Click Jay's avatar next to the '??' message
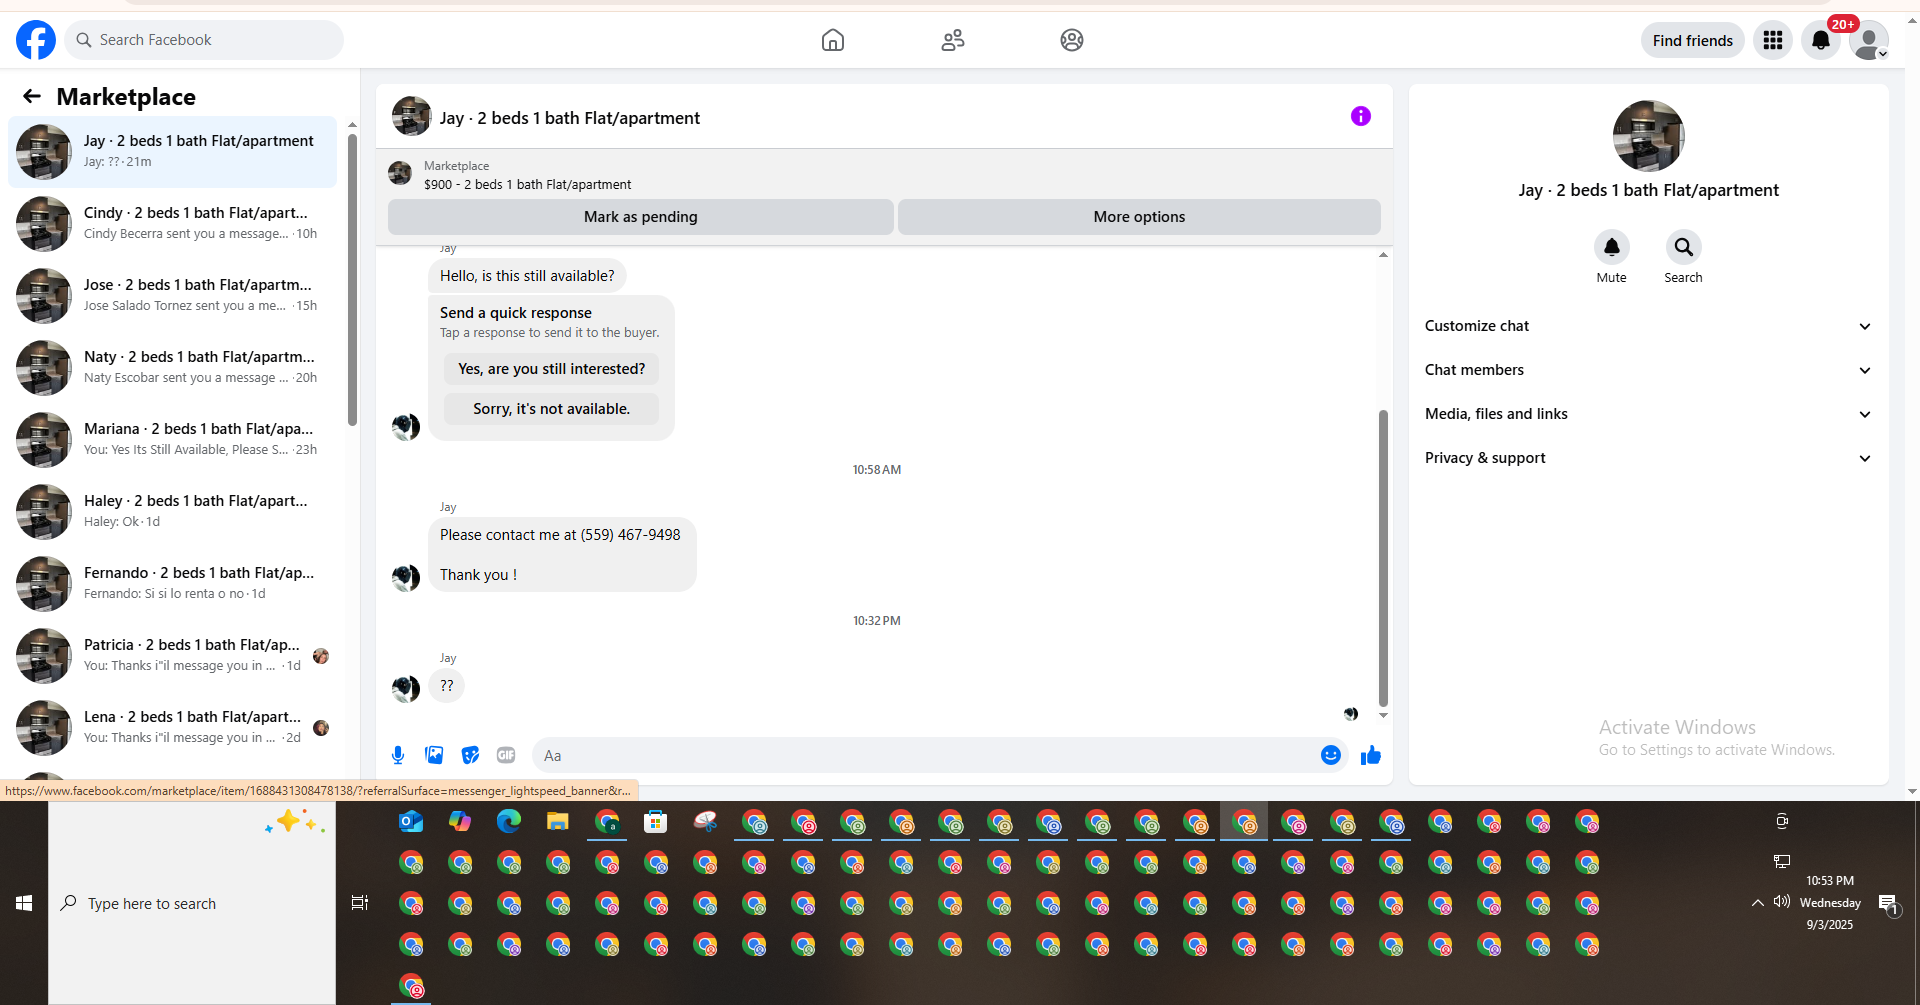This screenshot has width=1920, height=1005. click(x=406, y=688)
